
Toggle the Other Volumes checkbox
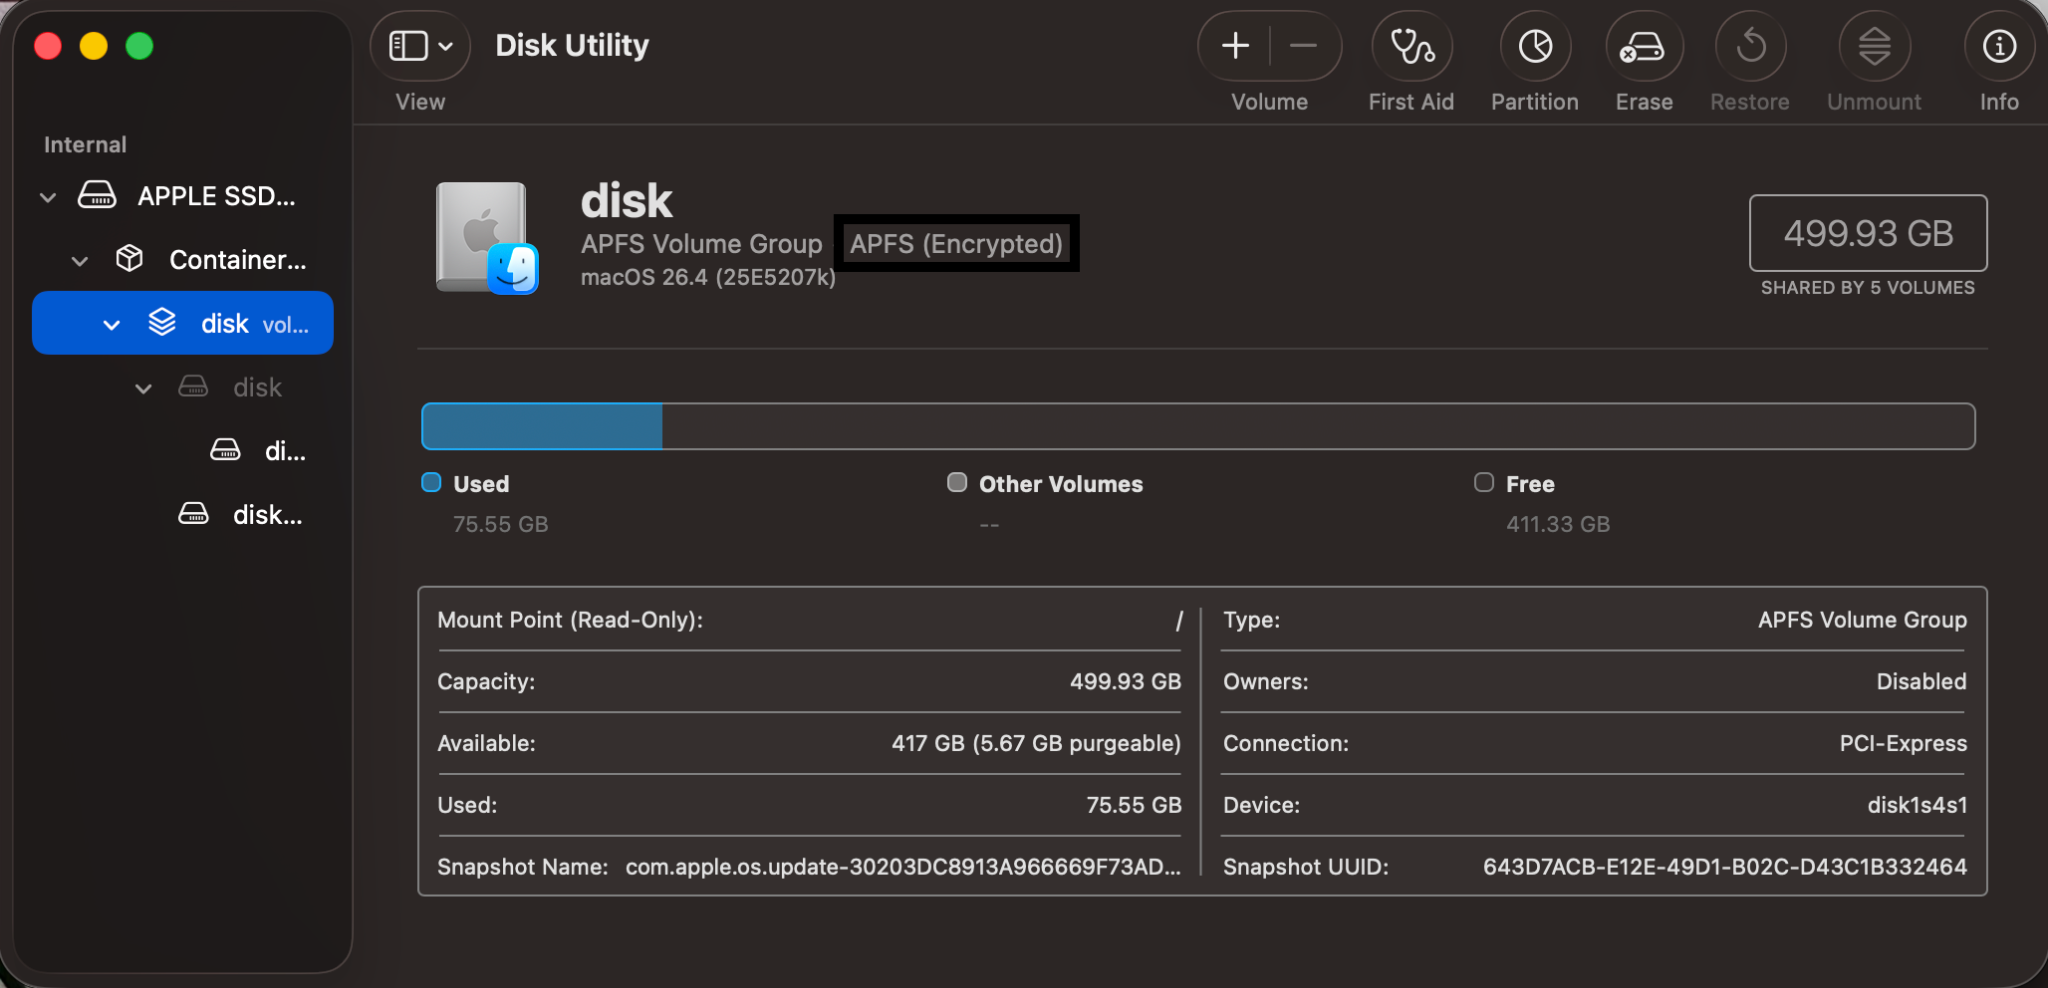click(x=957, y=482)
